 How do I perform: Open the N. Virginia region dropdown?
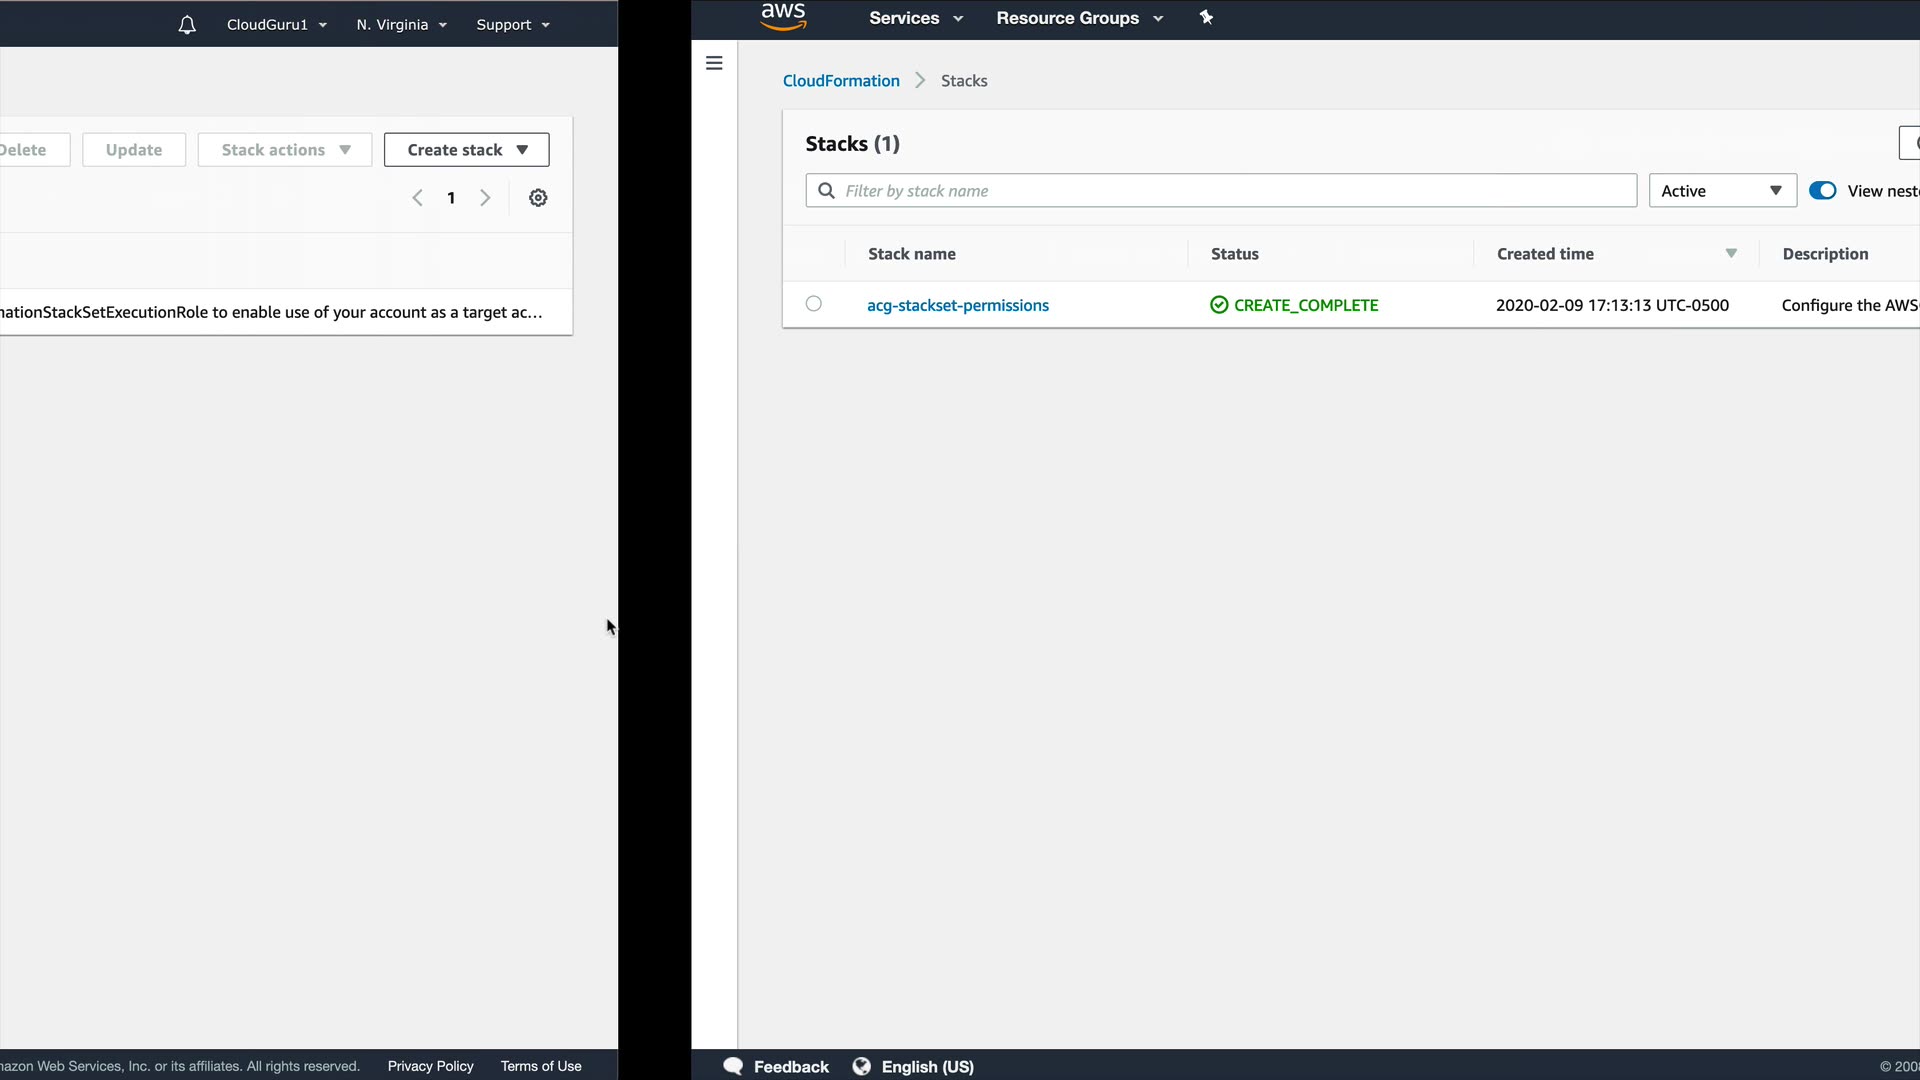click(401, 25)
